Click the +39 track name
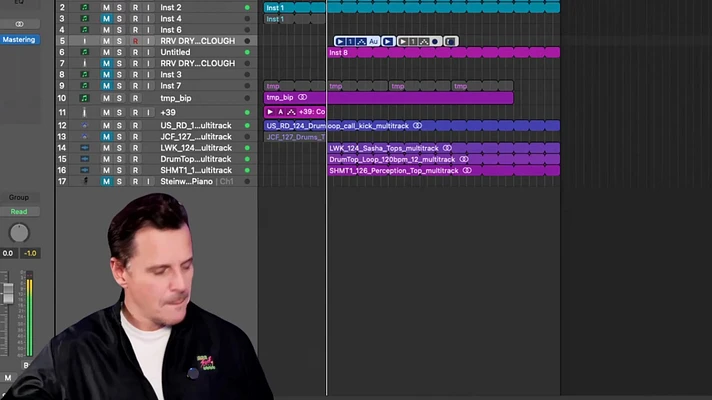Screen dimensions: 712x400 point(168,112)
